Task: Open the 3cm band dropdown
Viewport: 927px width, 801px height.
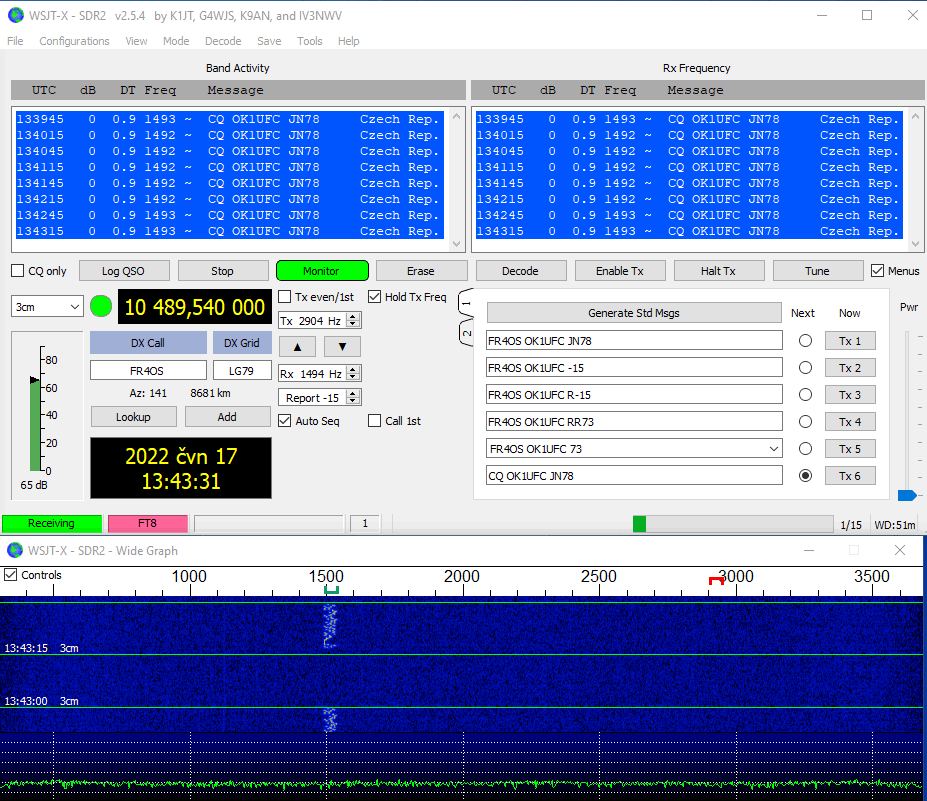Action: pos(47,307)
